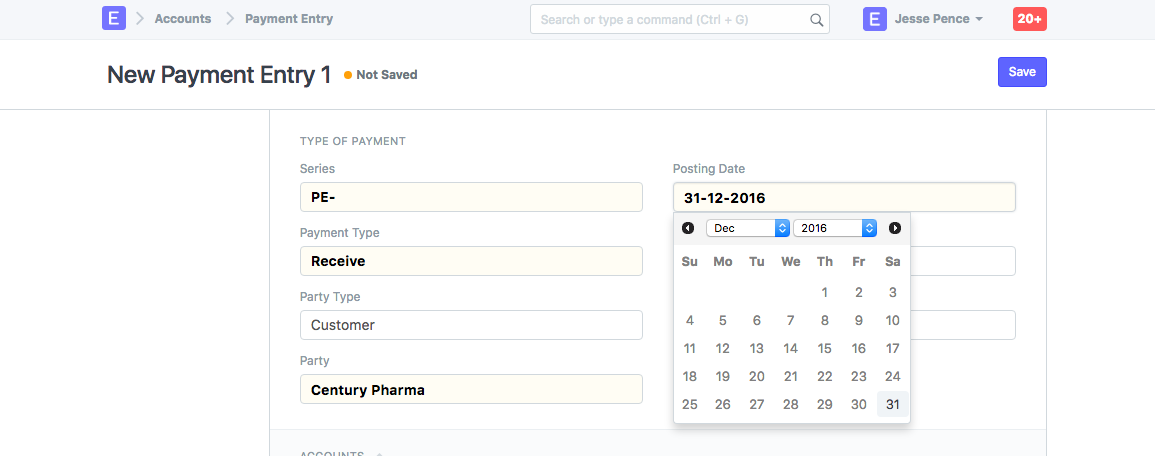
Task: Click the Posting Date input field
Action: coord(844,197)
